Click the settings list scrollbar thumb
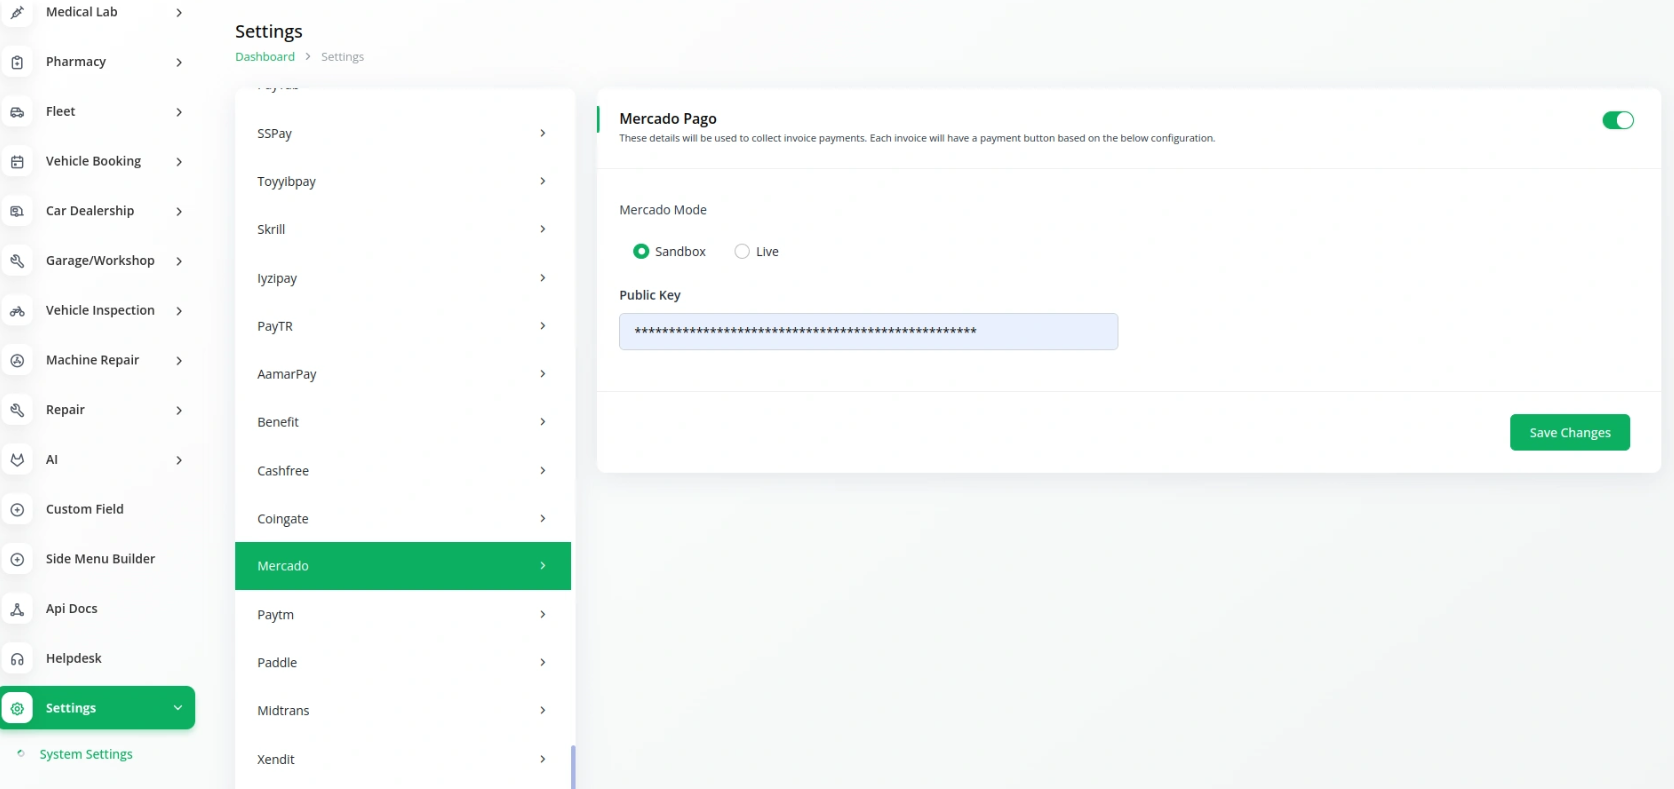 (x=573, y=767)
